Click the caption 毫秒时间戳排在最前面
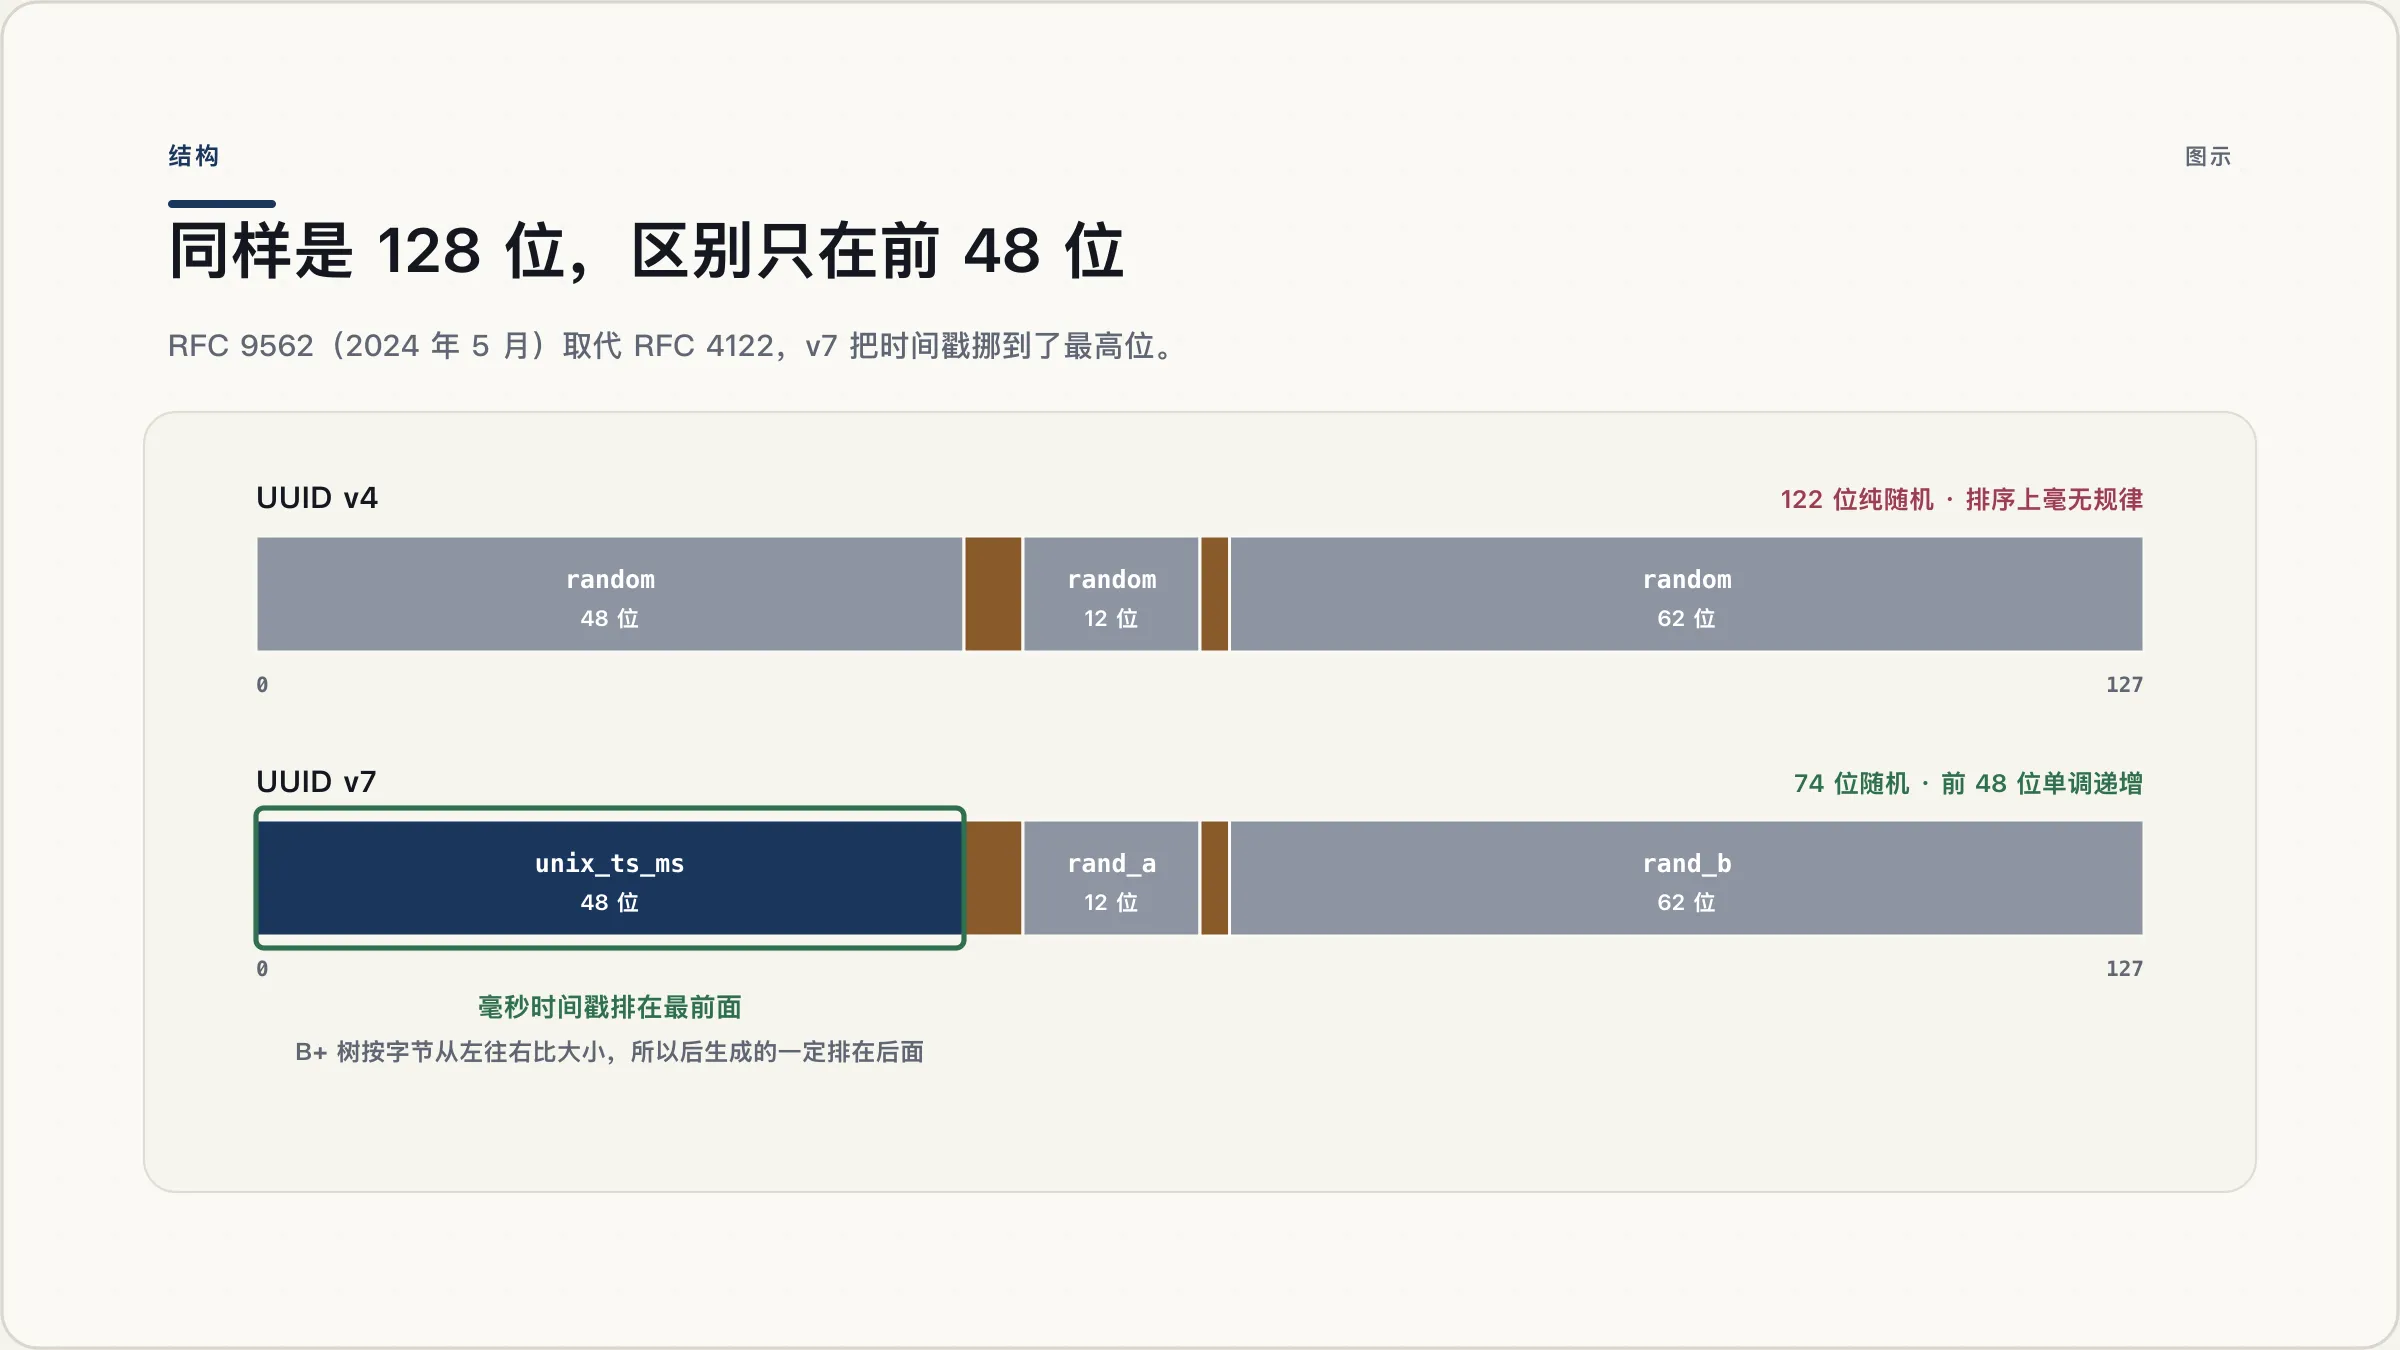 tap(610, 1007)
